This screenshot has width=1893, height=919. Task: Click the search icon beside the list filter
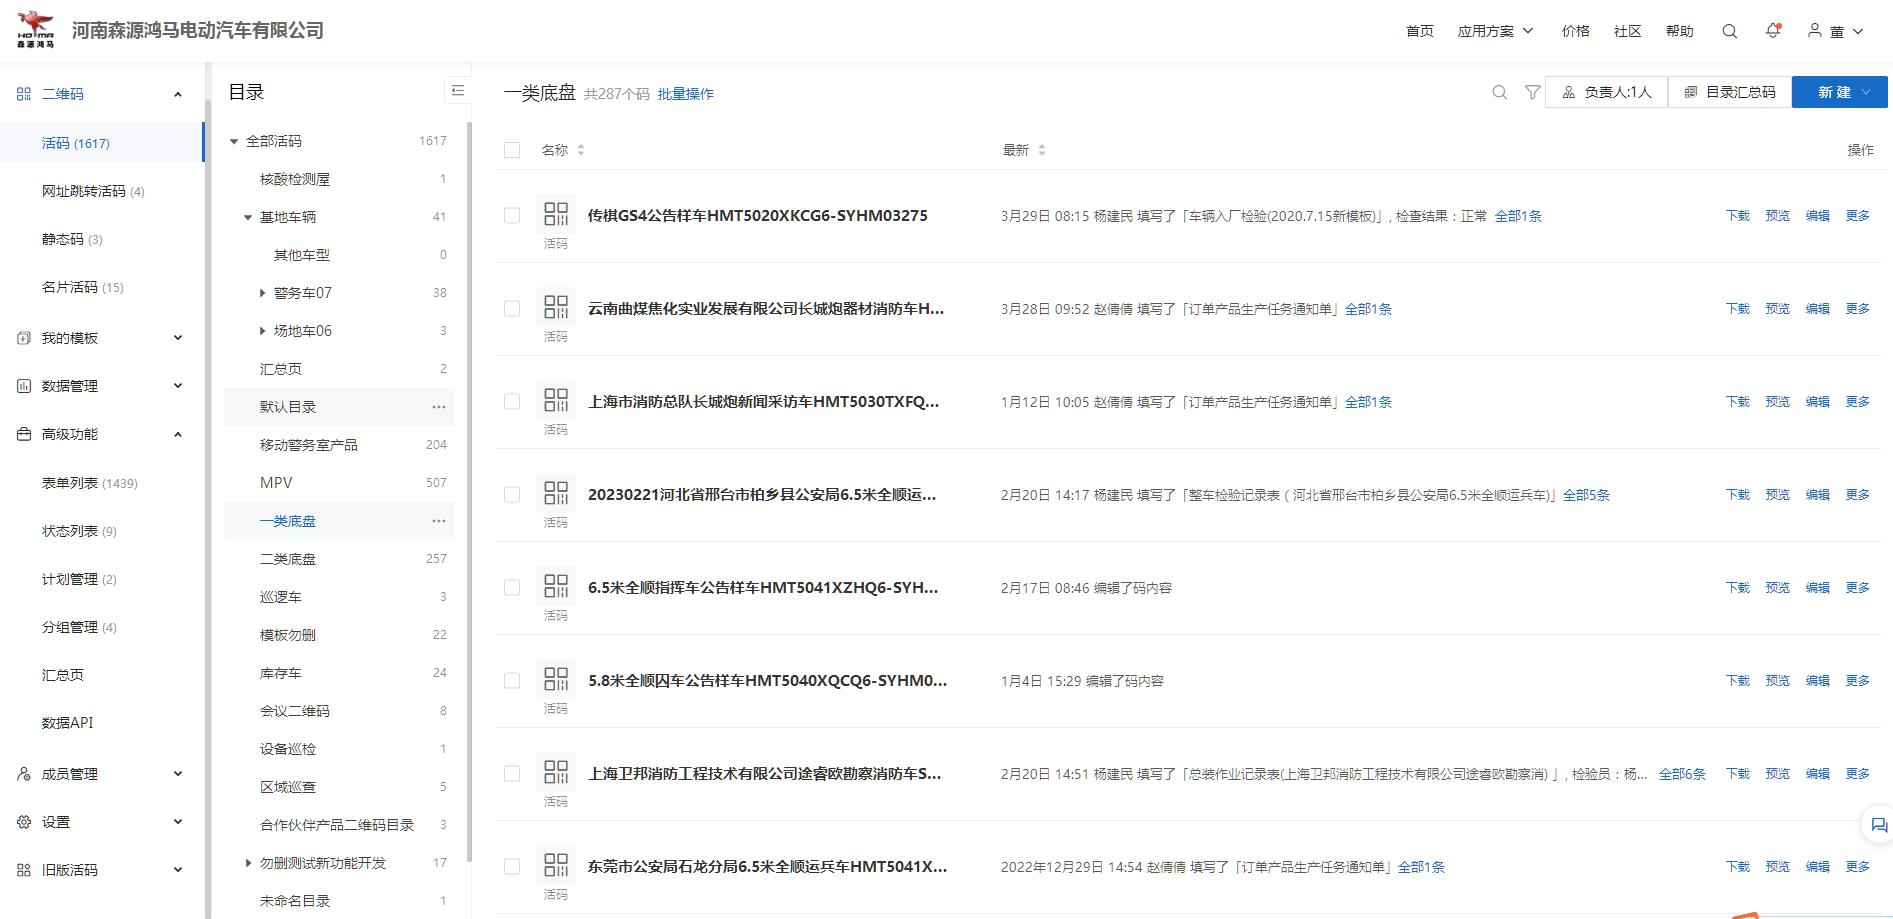coord(1498,92)
